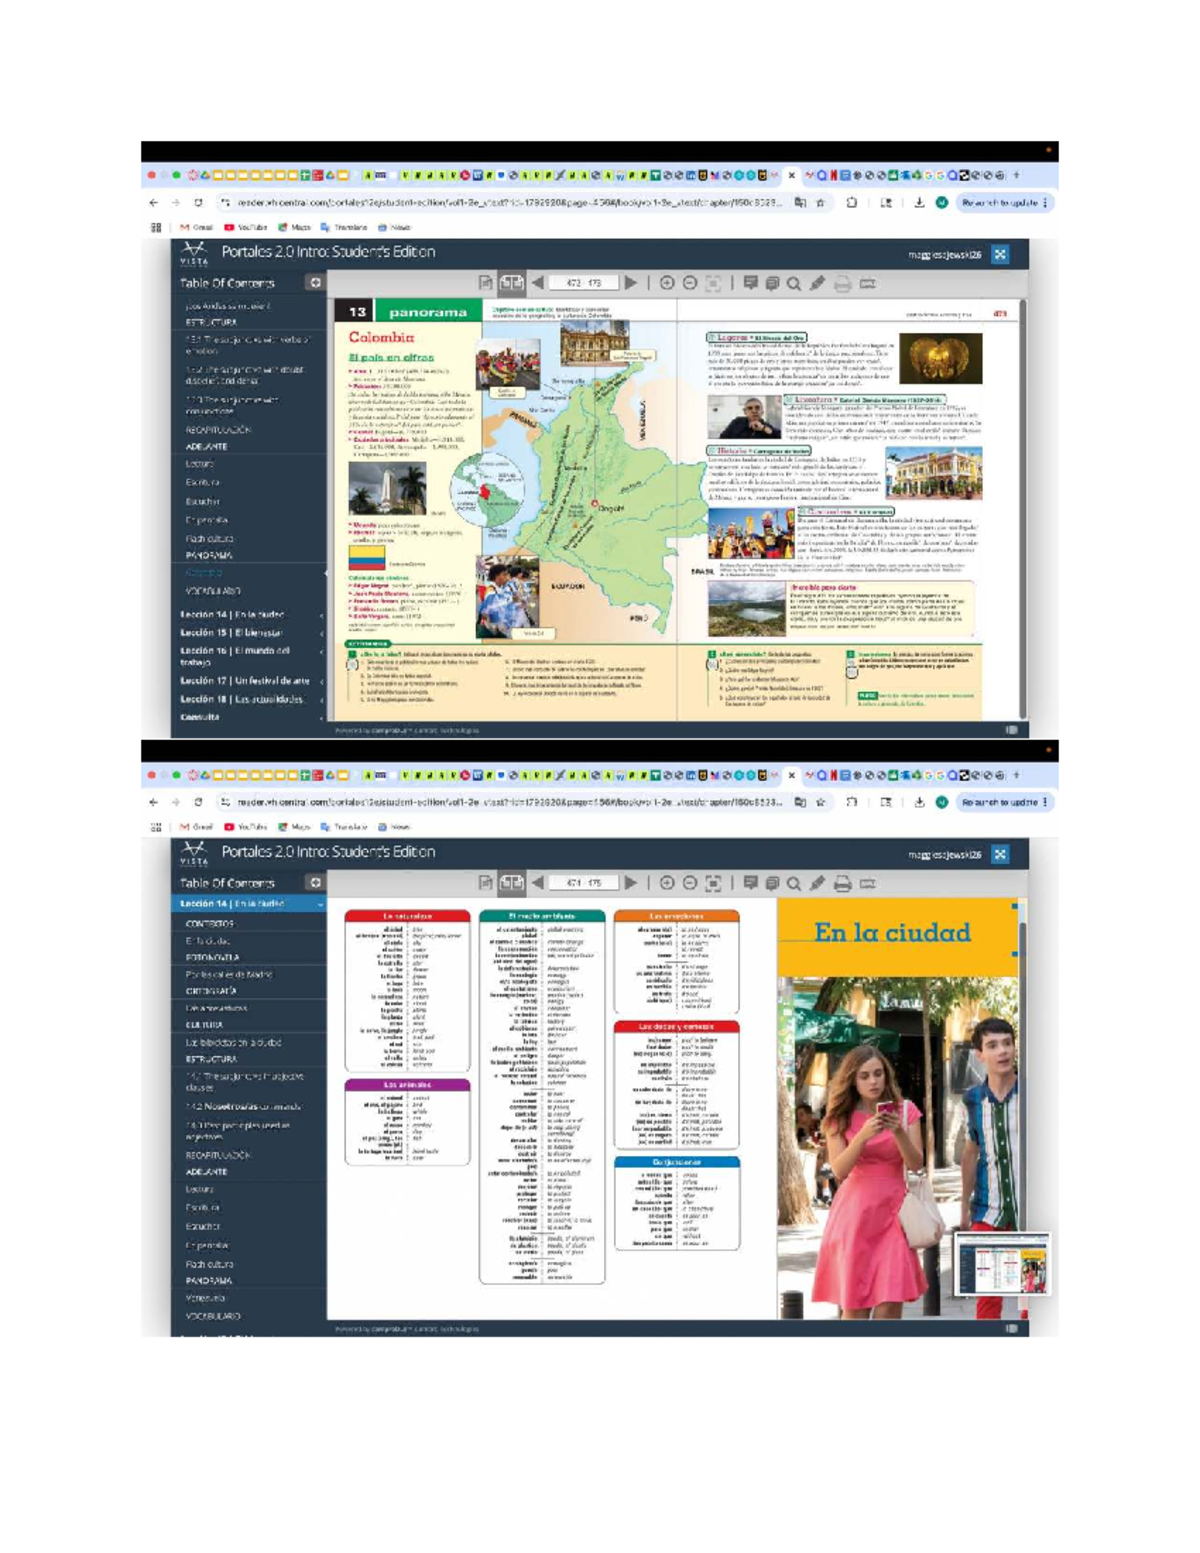Expand Lección 14 | En la ciudad in top sidebar
Viewport: 1200px width, 1553px height.
(250, 615)
